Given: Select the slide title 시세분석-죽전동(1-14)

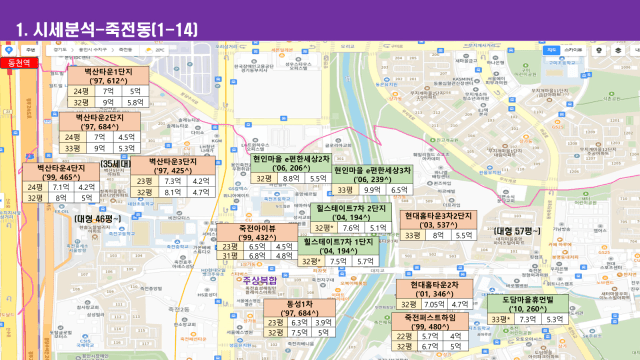Looking at the screenshot, I should (x=107, y=30).
